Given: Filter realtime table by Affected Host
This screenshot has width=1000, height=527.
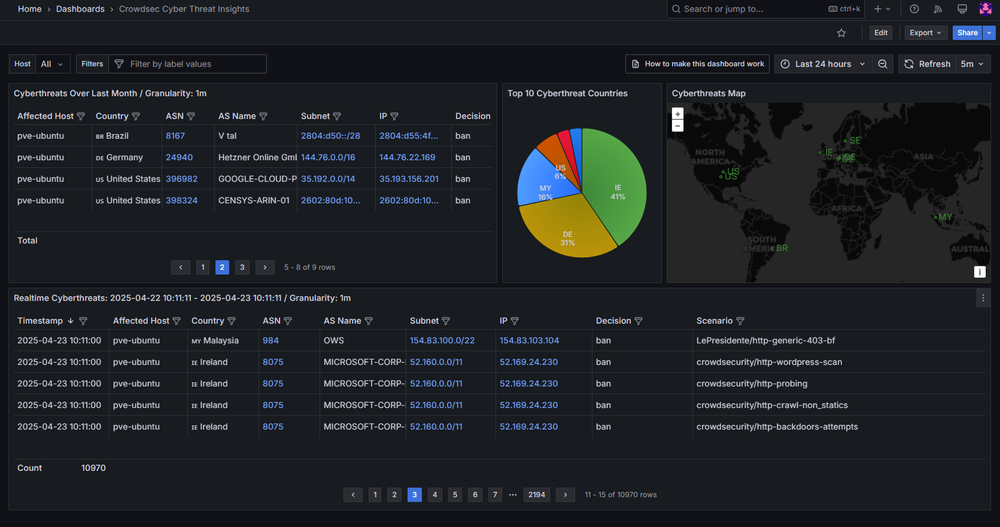Looking at the screenshot, I should 177,321.
